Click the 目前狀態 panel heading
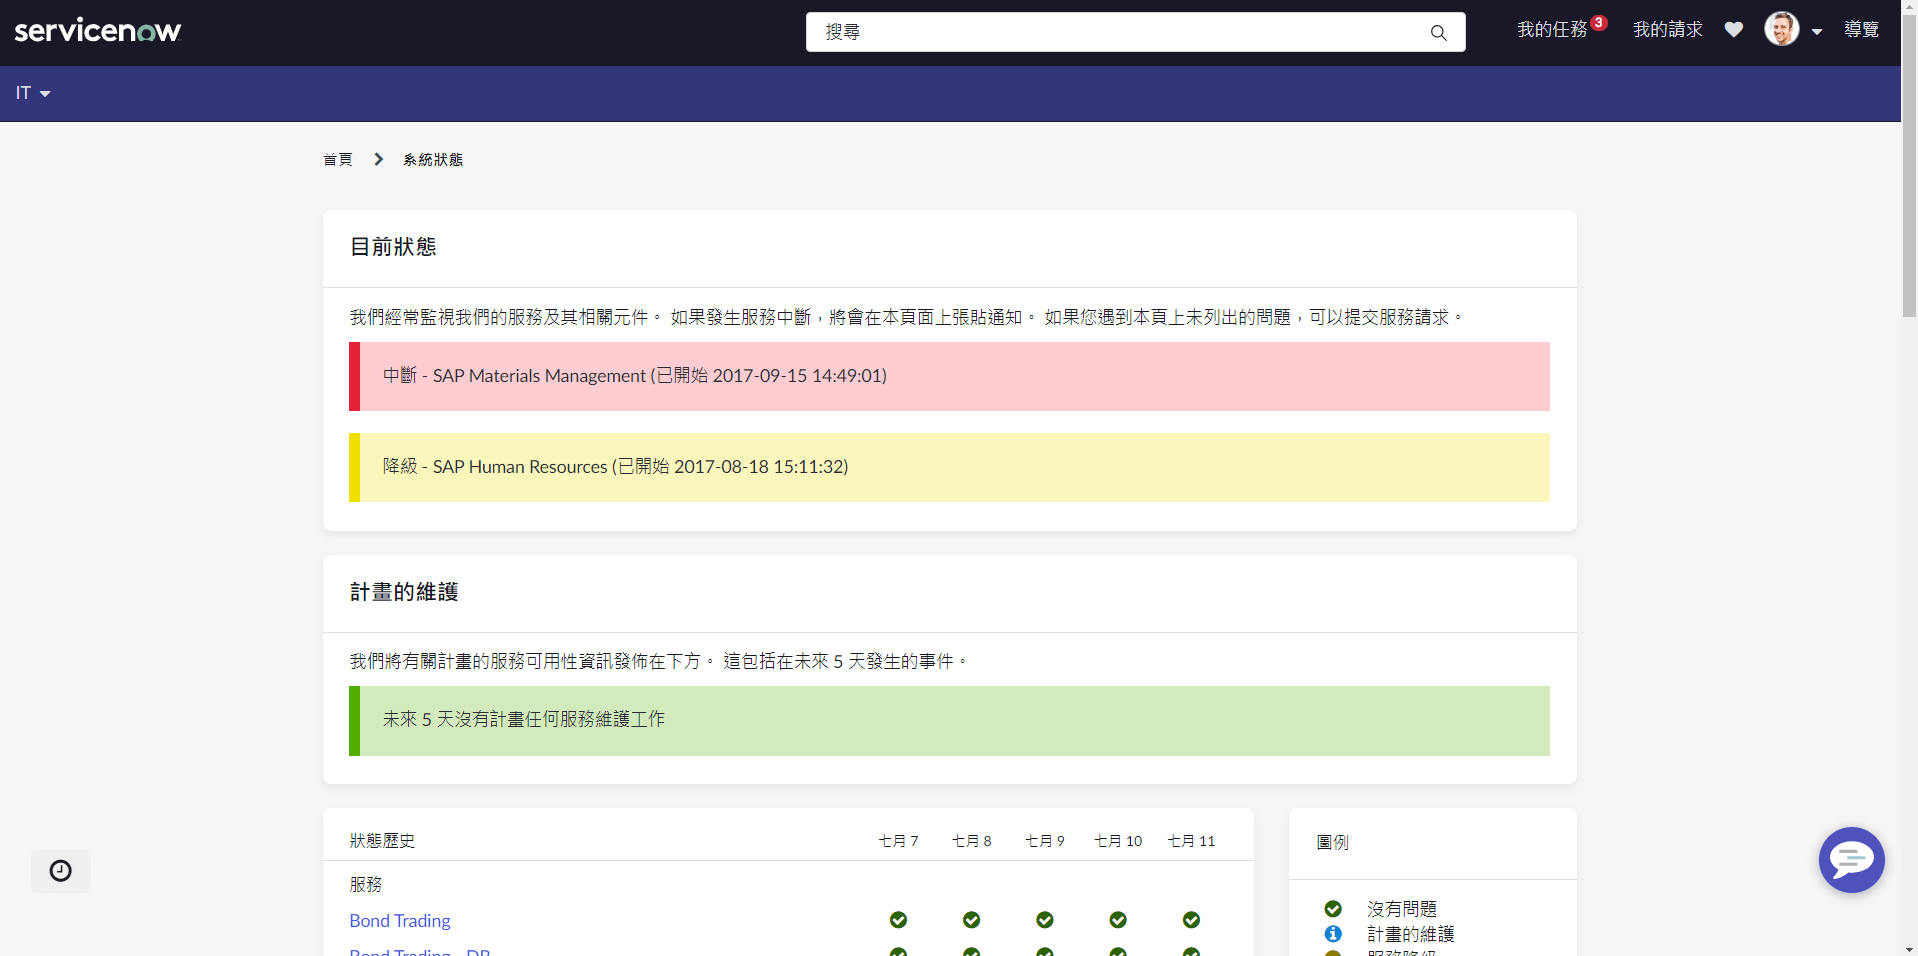This screenshot has width=1918, height=956. pos(393,247)
